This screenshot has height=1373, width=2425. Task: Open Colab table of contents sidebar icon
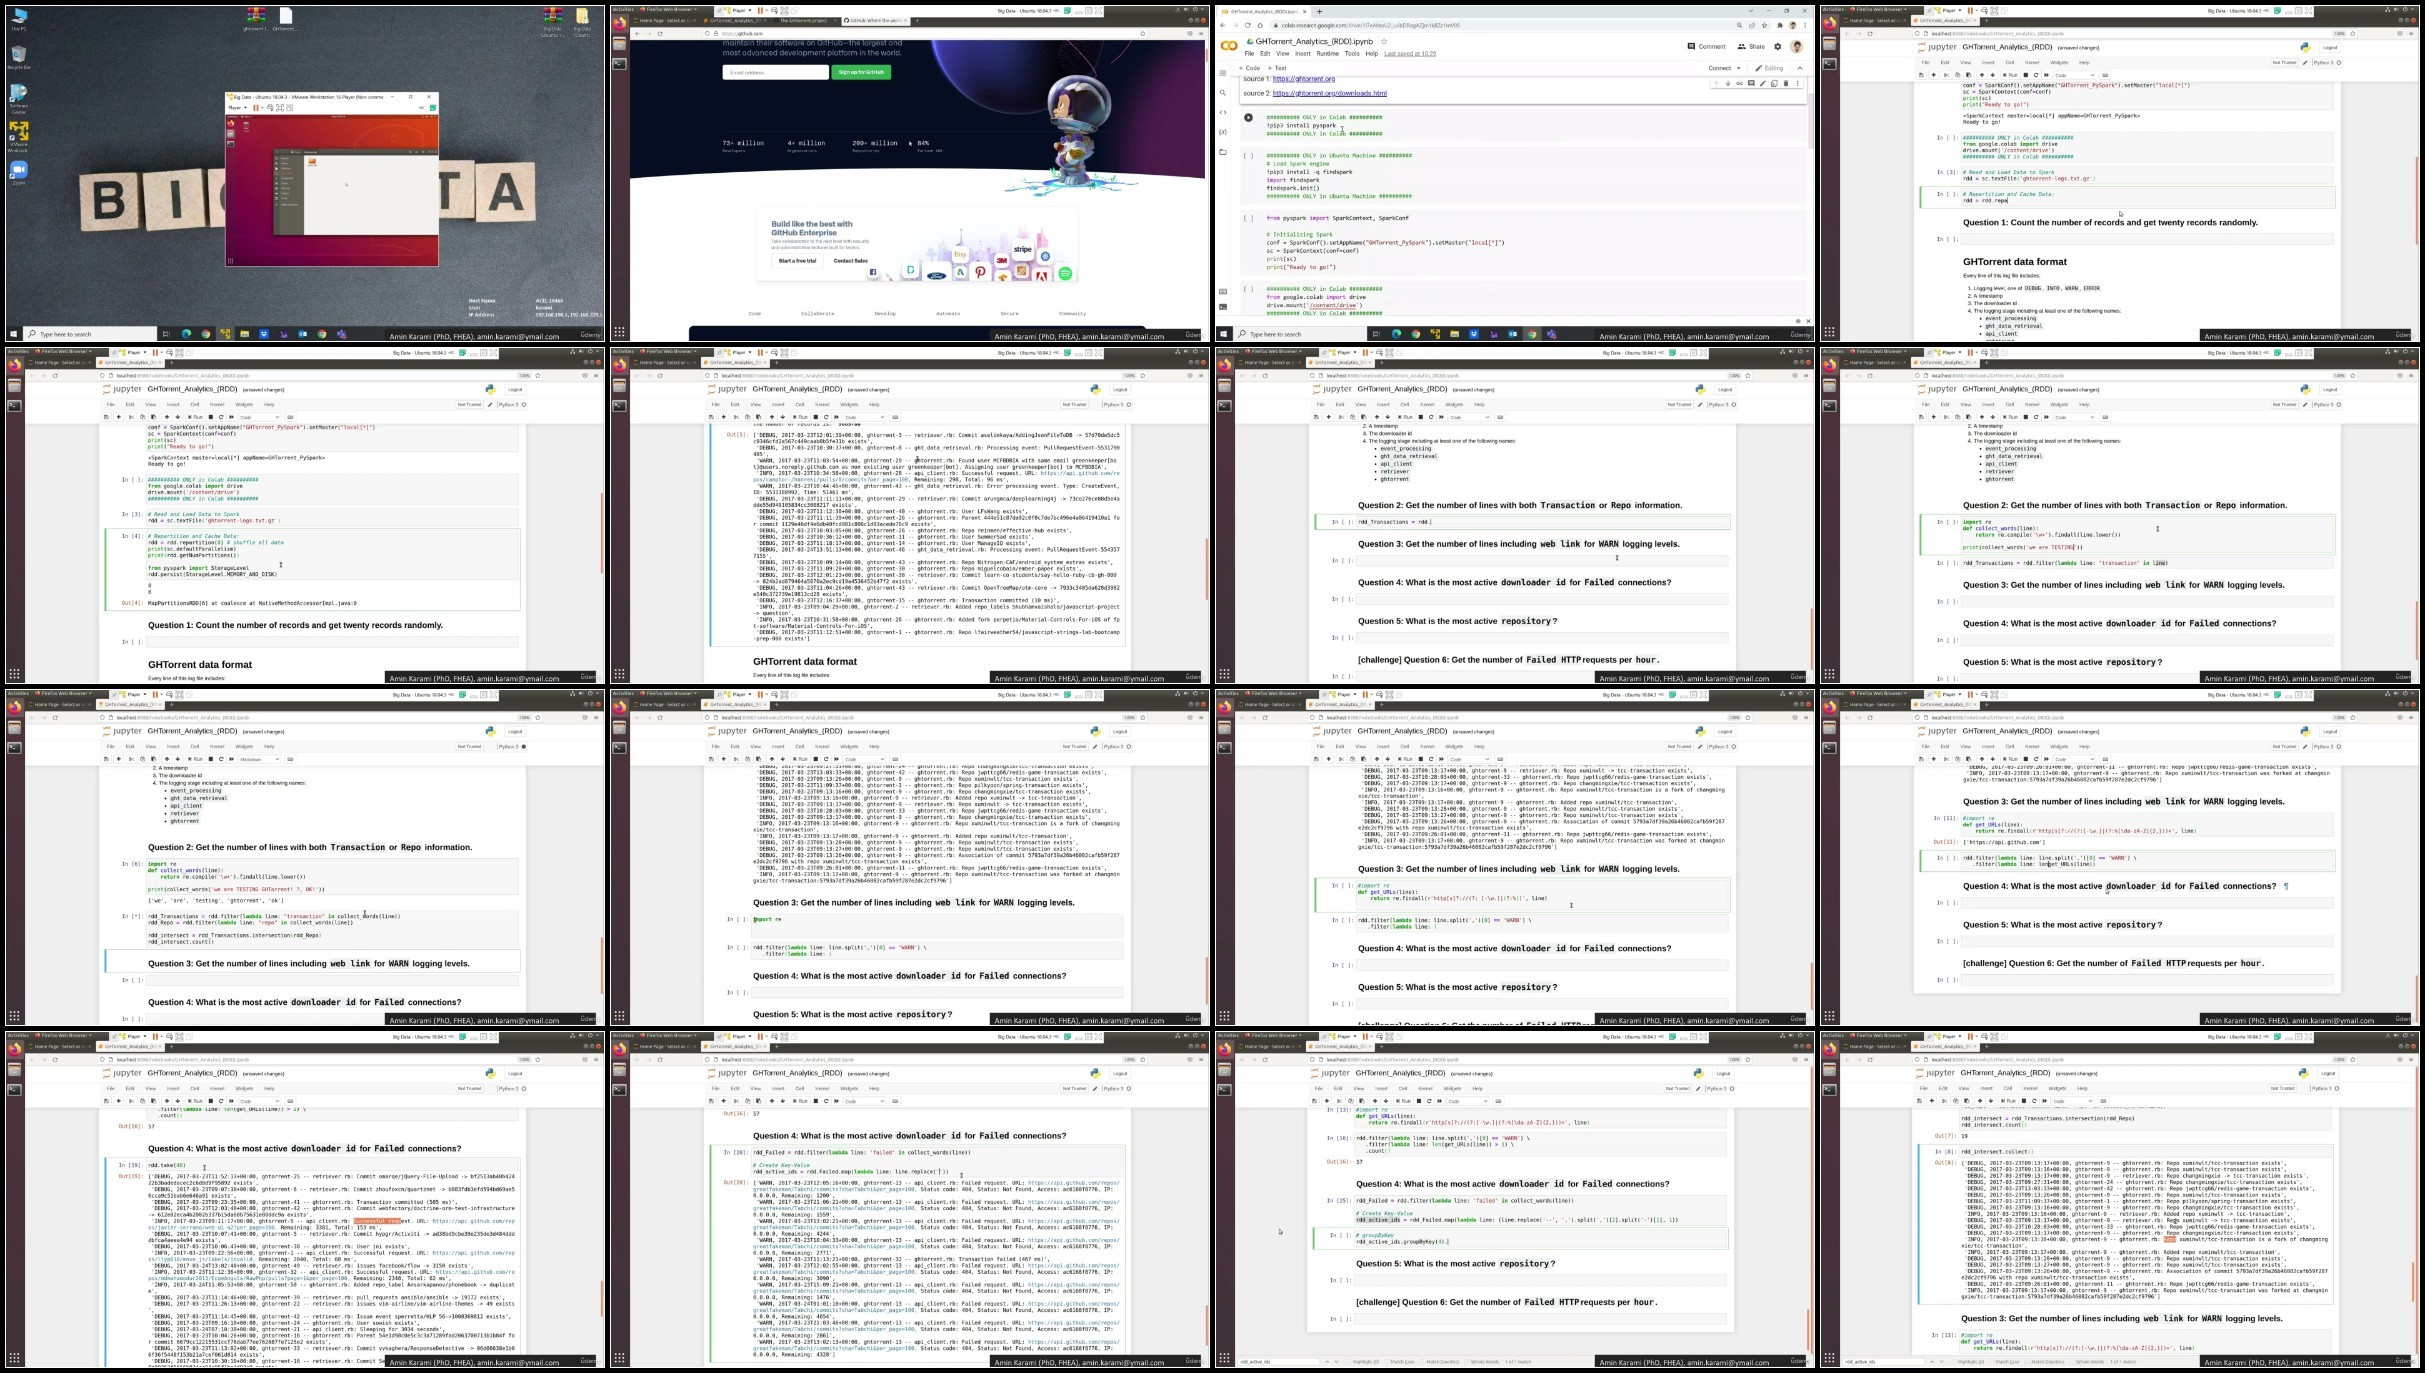[1223, 73]
